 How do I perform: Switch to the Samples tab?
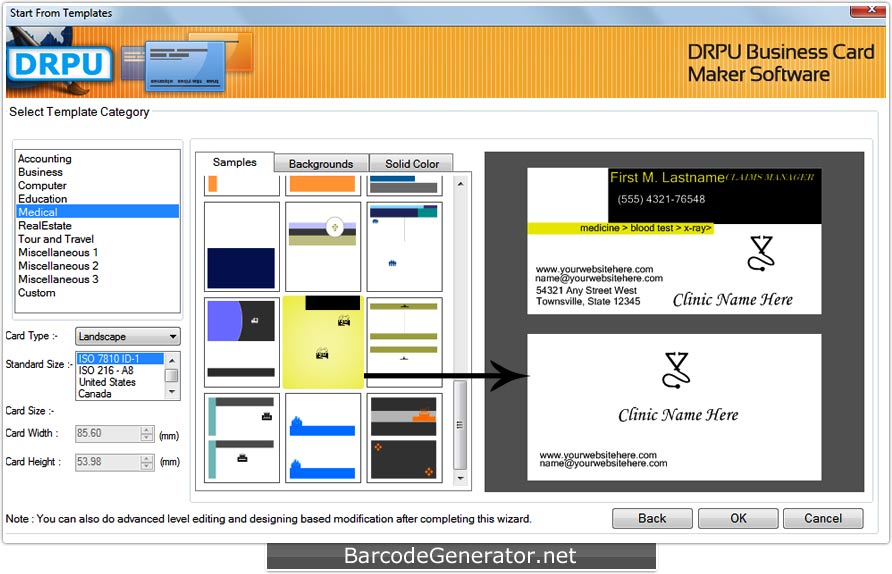point(234,162)
